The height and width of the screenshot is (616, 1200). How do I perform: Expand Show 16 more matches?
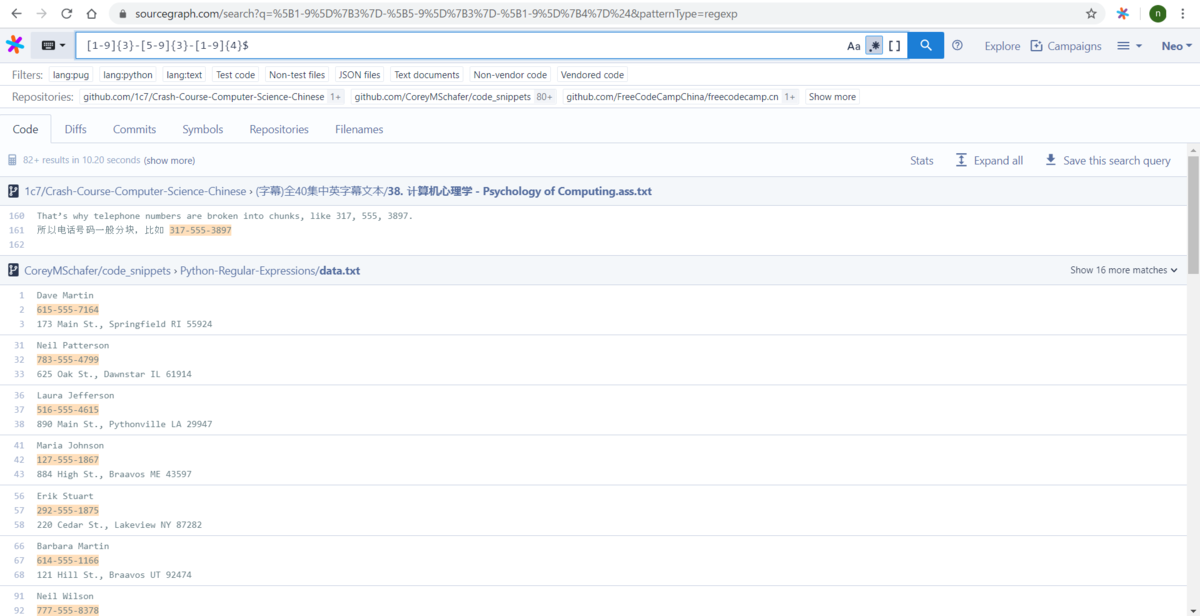coord(1123,270)
